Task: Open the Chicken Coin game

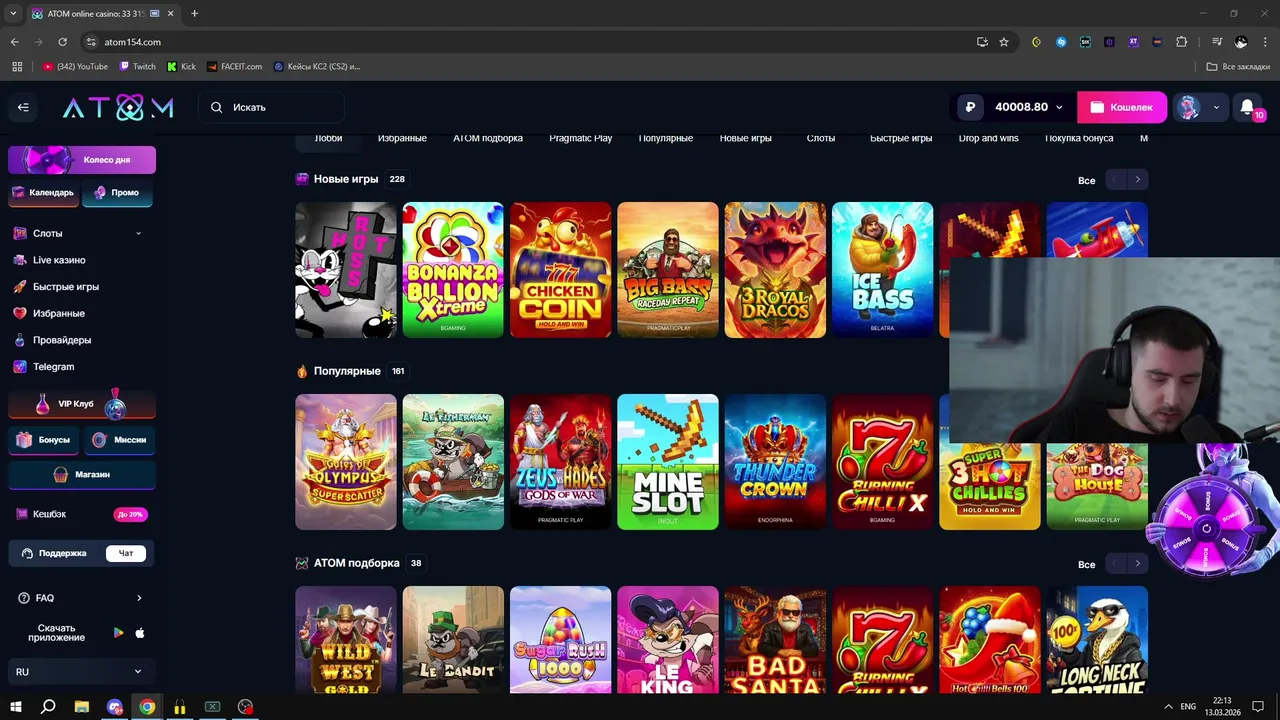Action: [x=560, y=270]
